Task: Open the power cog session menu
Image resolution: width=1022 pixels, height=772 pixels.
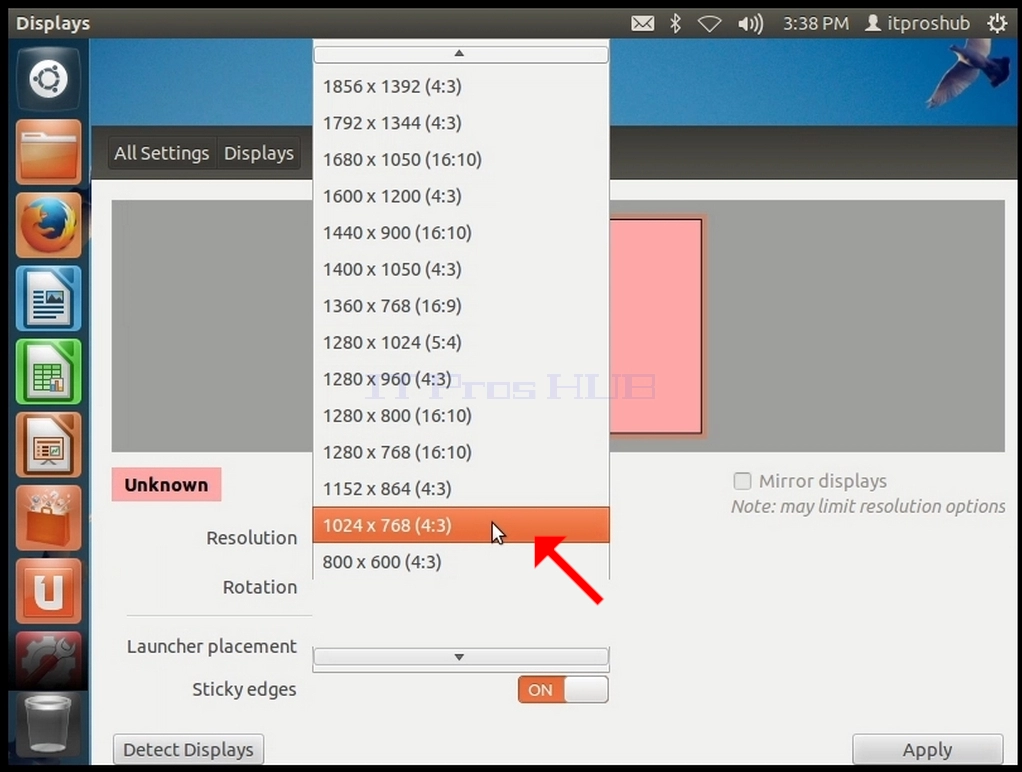Action: point(997,23)
